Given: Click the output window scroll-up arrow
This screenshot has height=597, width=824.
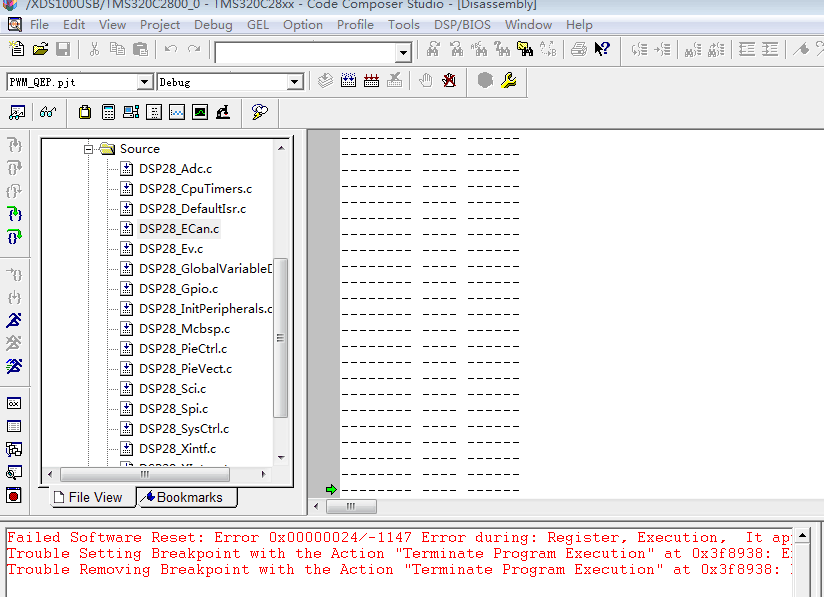Looking at the screenshot, I should tap(802, 536).
